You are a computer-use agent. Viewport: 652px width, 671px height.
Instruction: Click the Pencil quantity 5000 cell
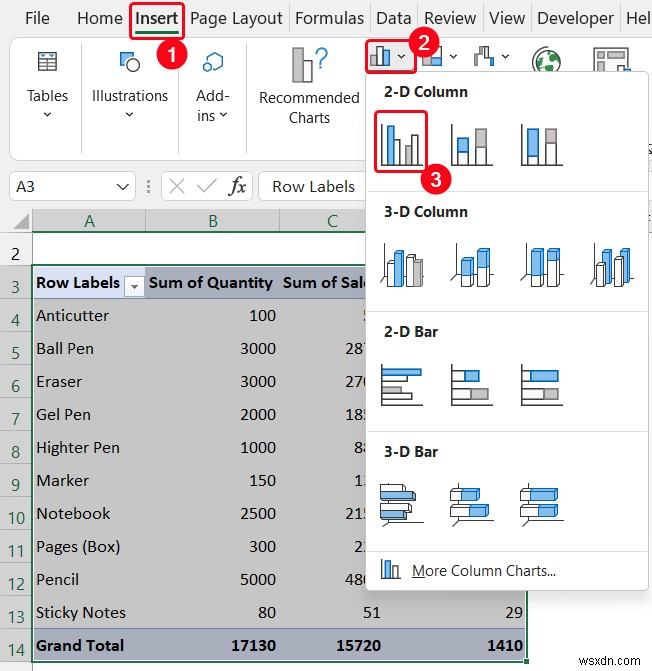pos(213,579)
